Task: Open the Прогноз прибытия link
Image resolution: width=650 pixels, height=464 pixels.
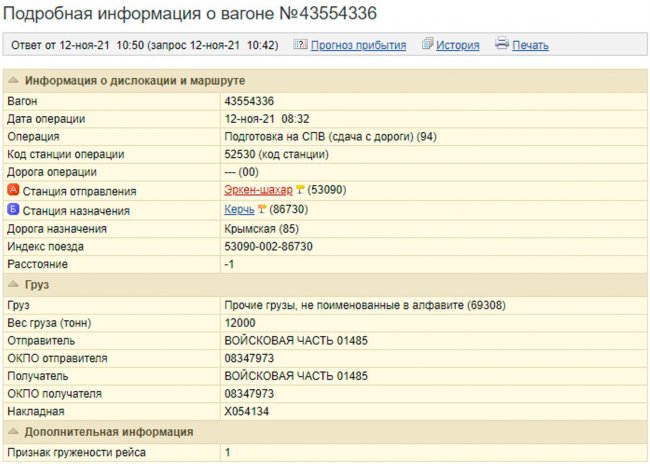Action: pyautogui.click(x=358, y=45)
